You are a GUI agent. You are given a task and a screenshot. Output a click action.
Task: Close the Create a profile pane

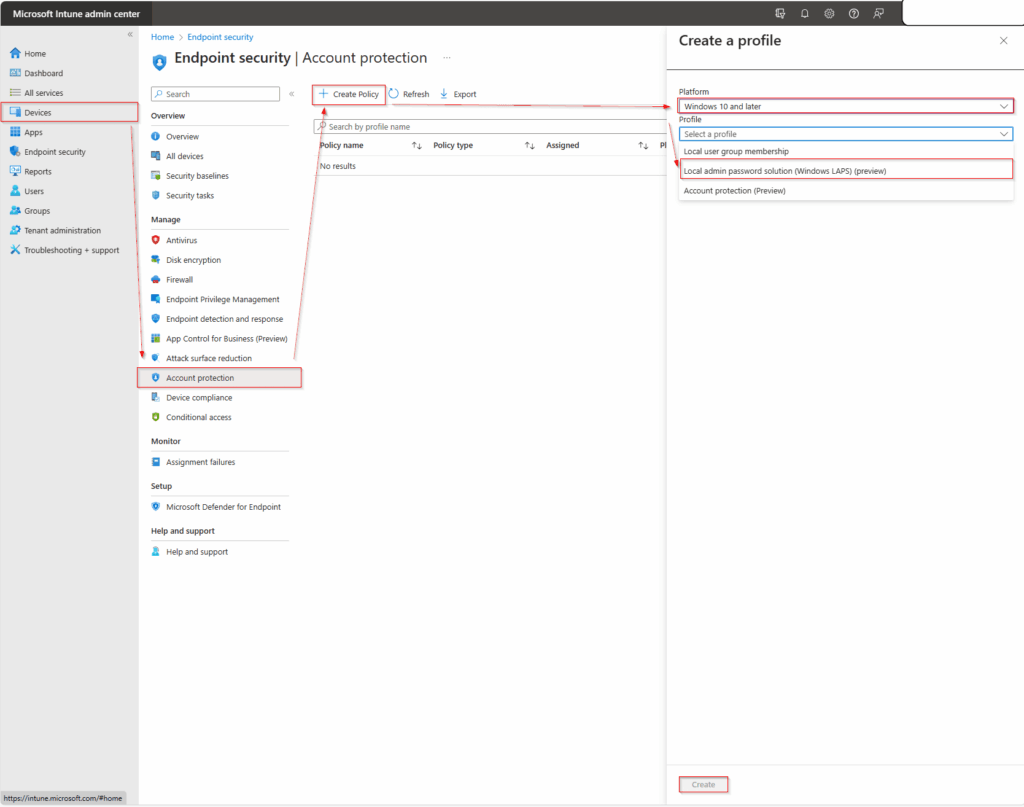pyautogui.click(x=1003, y=40)
